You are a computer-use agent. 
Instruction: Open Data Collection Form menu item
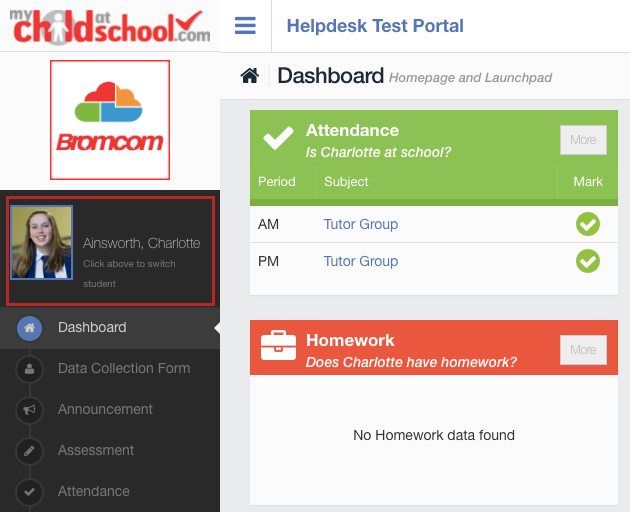[124, 368]
